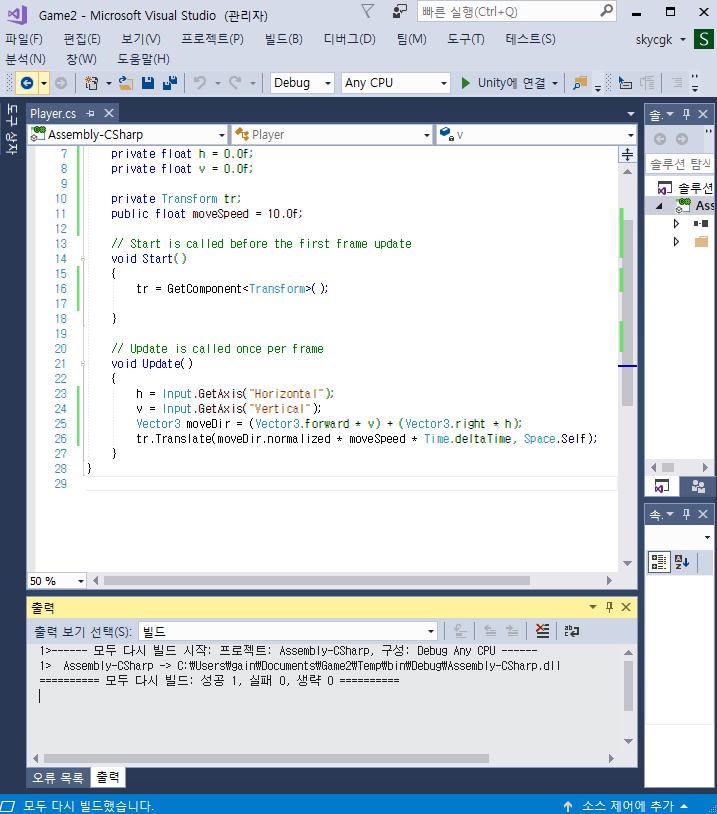Open the 도움말(H) menu
717x814 pixels.
[x=143, y=59]
